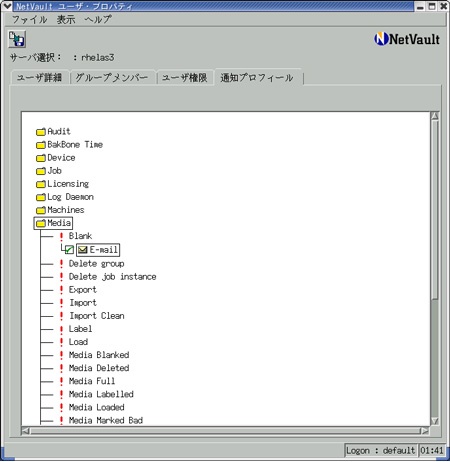Select the Media Full event
This screenshot has height=462, width=450.
coord(92,381)
